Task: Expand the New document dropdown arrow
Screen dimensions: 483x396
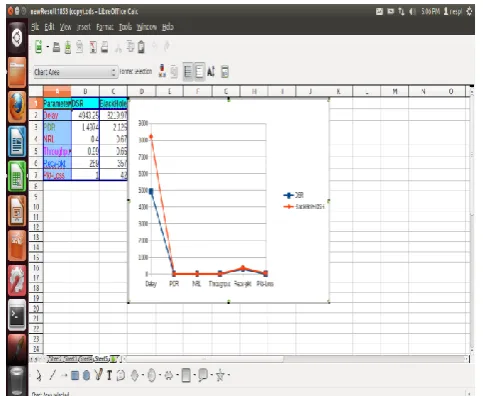Action: tap(48, 47)
